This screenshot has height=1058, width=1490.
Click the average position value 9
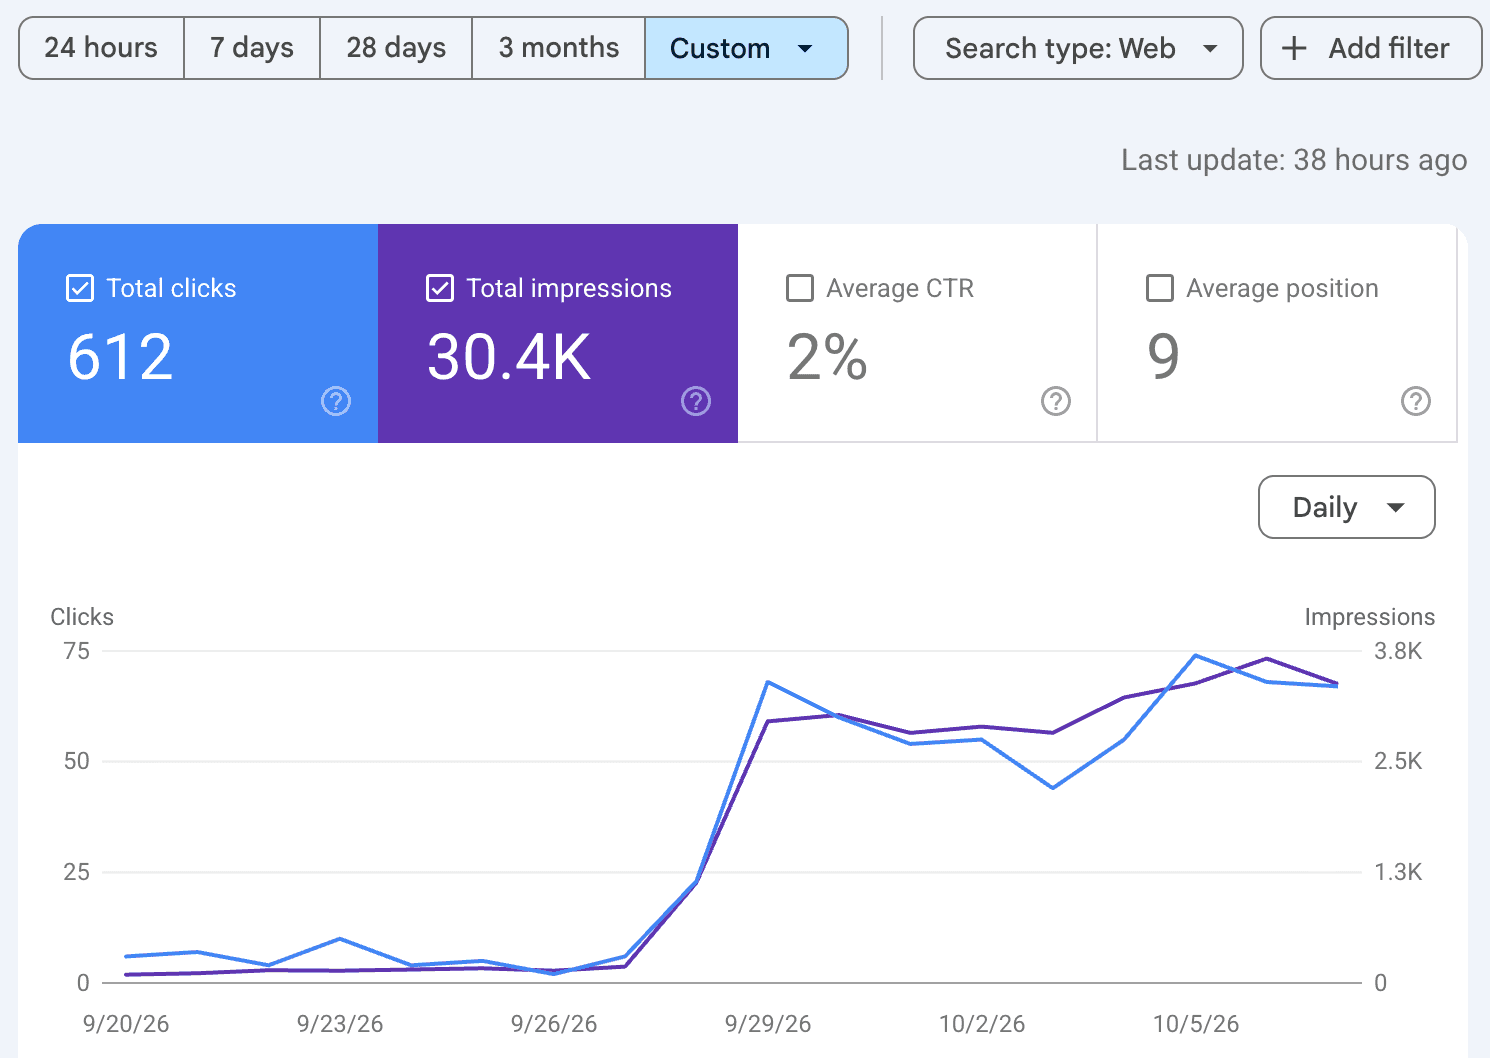point(1163,357)
